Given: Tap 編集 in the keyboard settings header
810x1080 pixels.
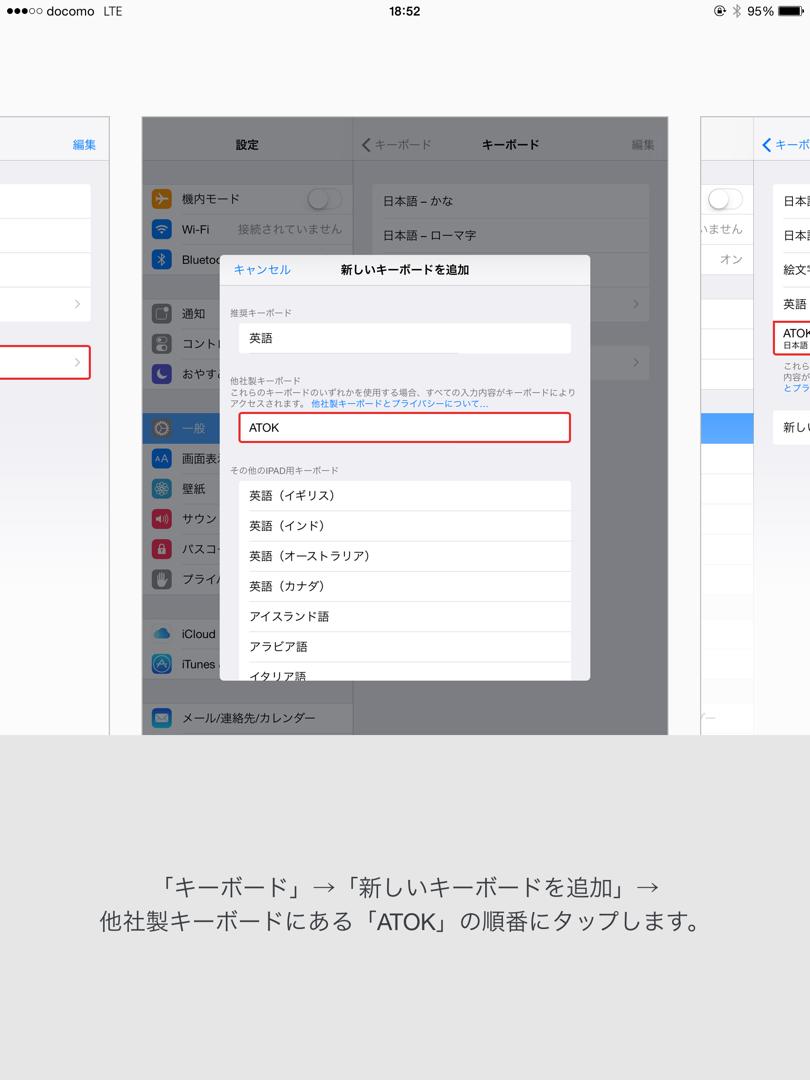Looking at the screenshot, I should coord(643,145).
